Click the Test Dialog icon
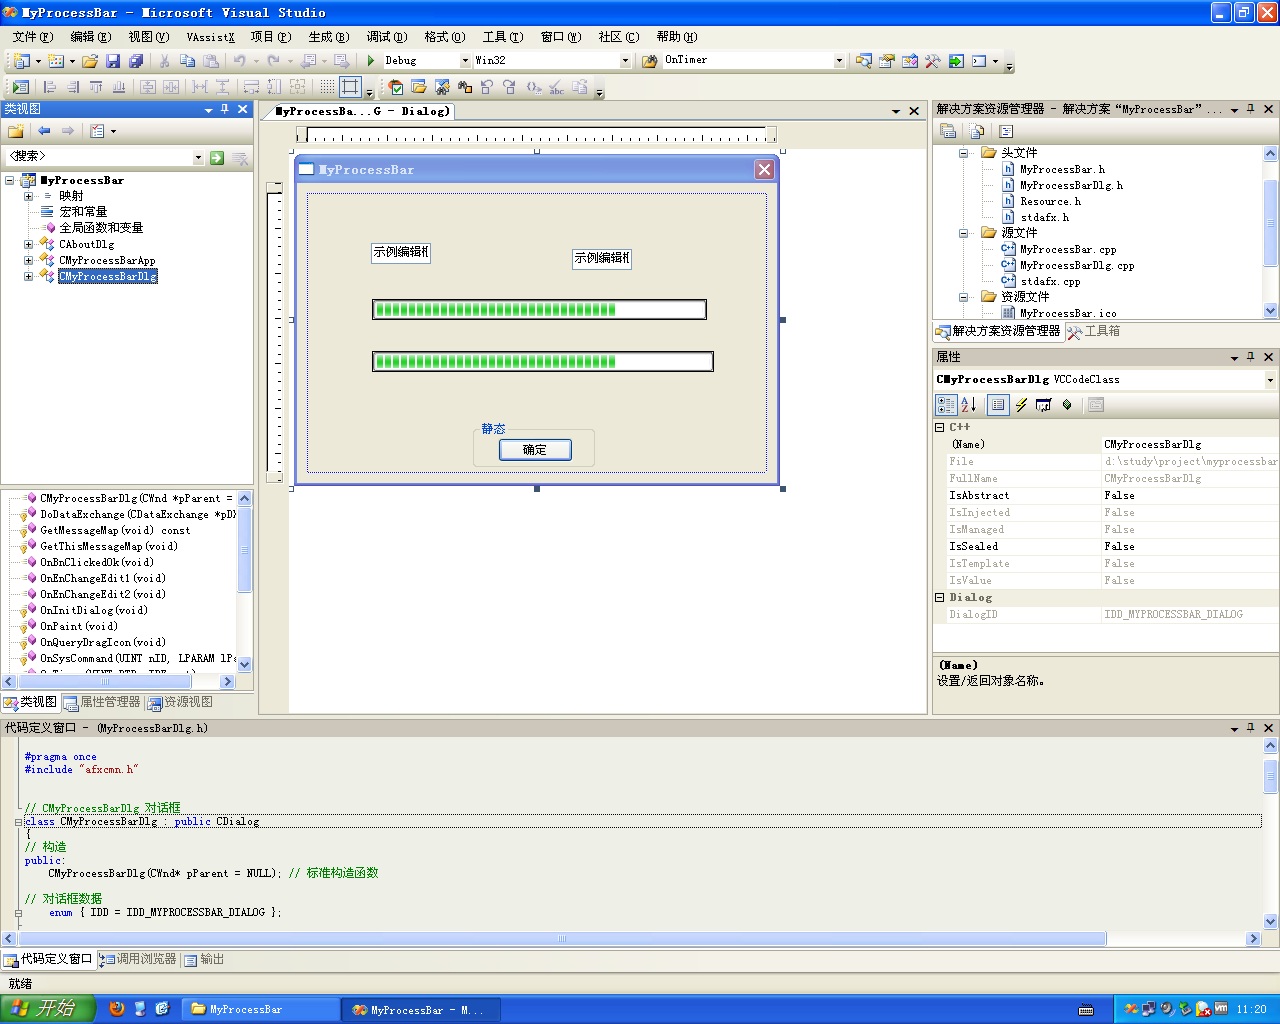Screen dimensions: 1280x1024 coord(20,87)
